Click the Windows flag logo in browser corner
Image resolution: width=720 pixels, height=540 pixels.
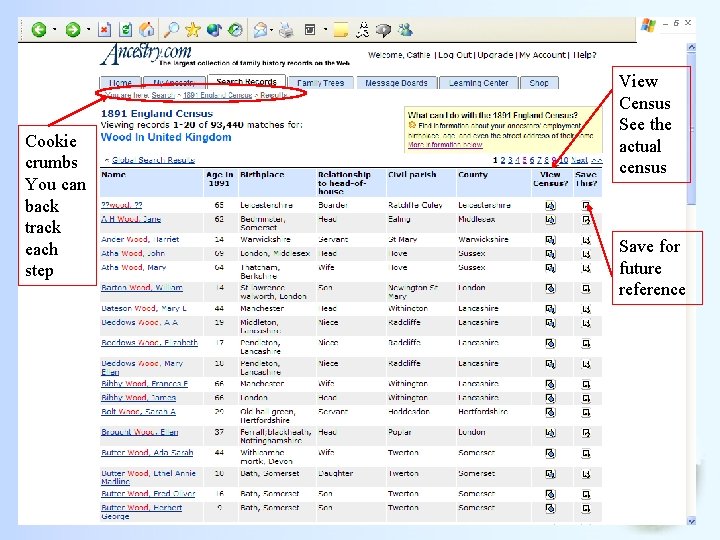click(x=648, y=25)
